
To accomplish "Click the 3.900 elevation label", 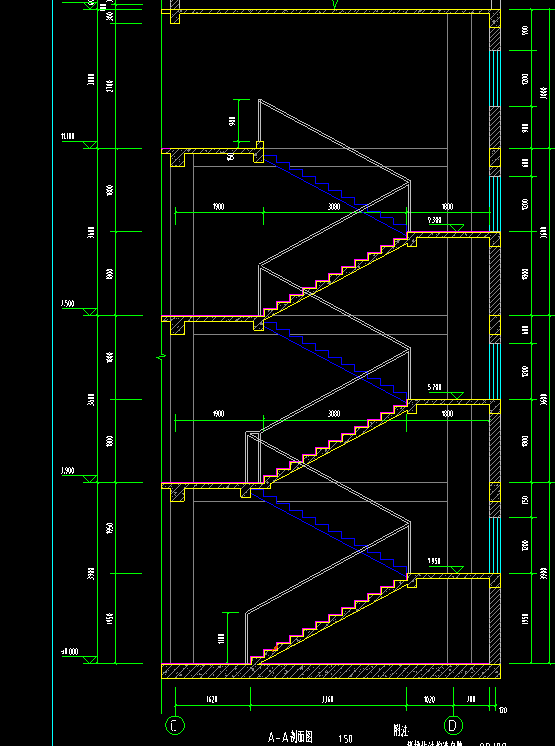I will (68, 471).
